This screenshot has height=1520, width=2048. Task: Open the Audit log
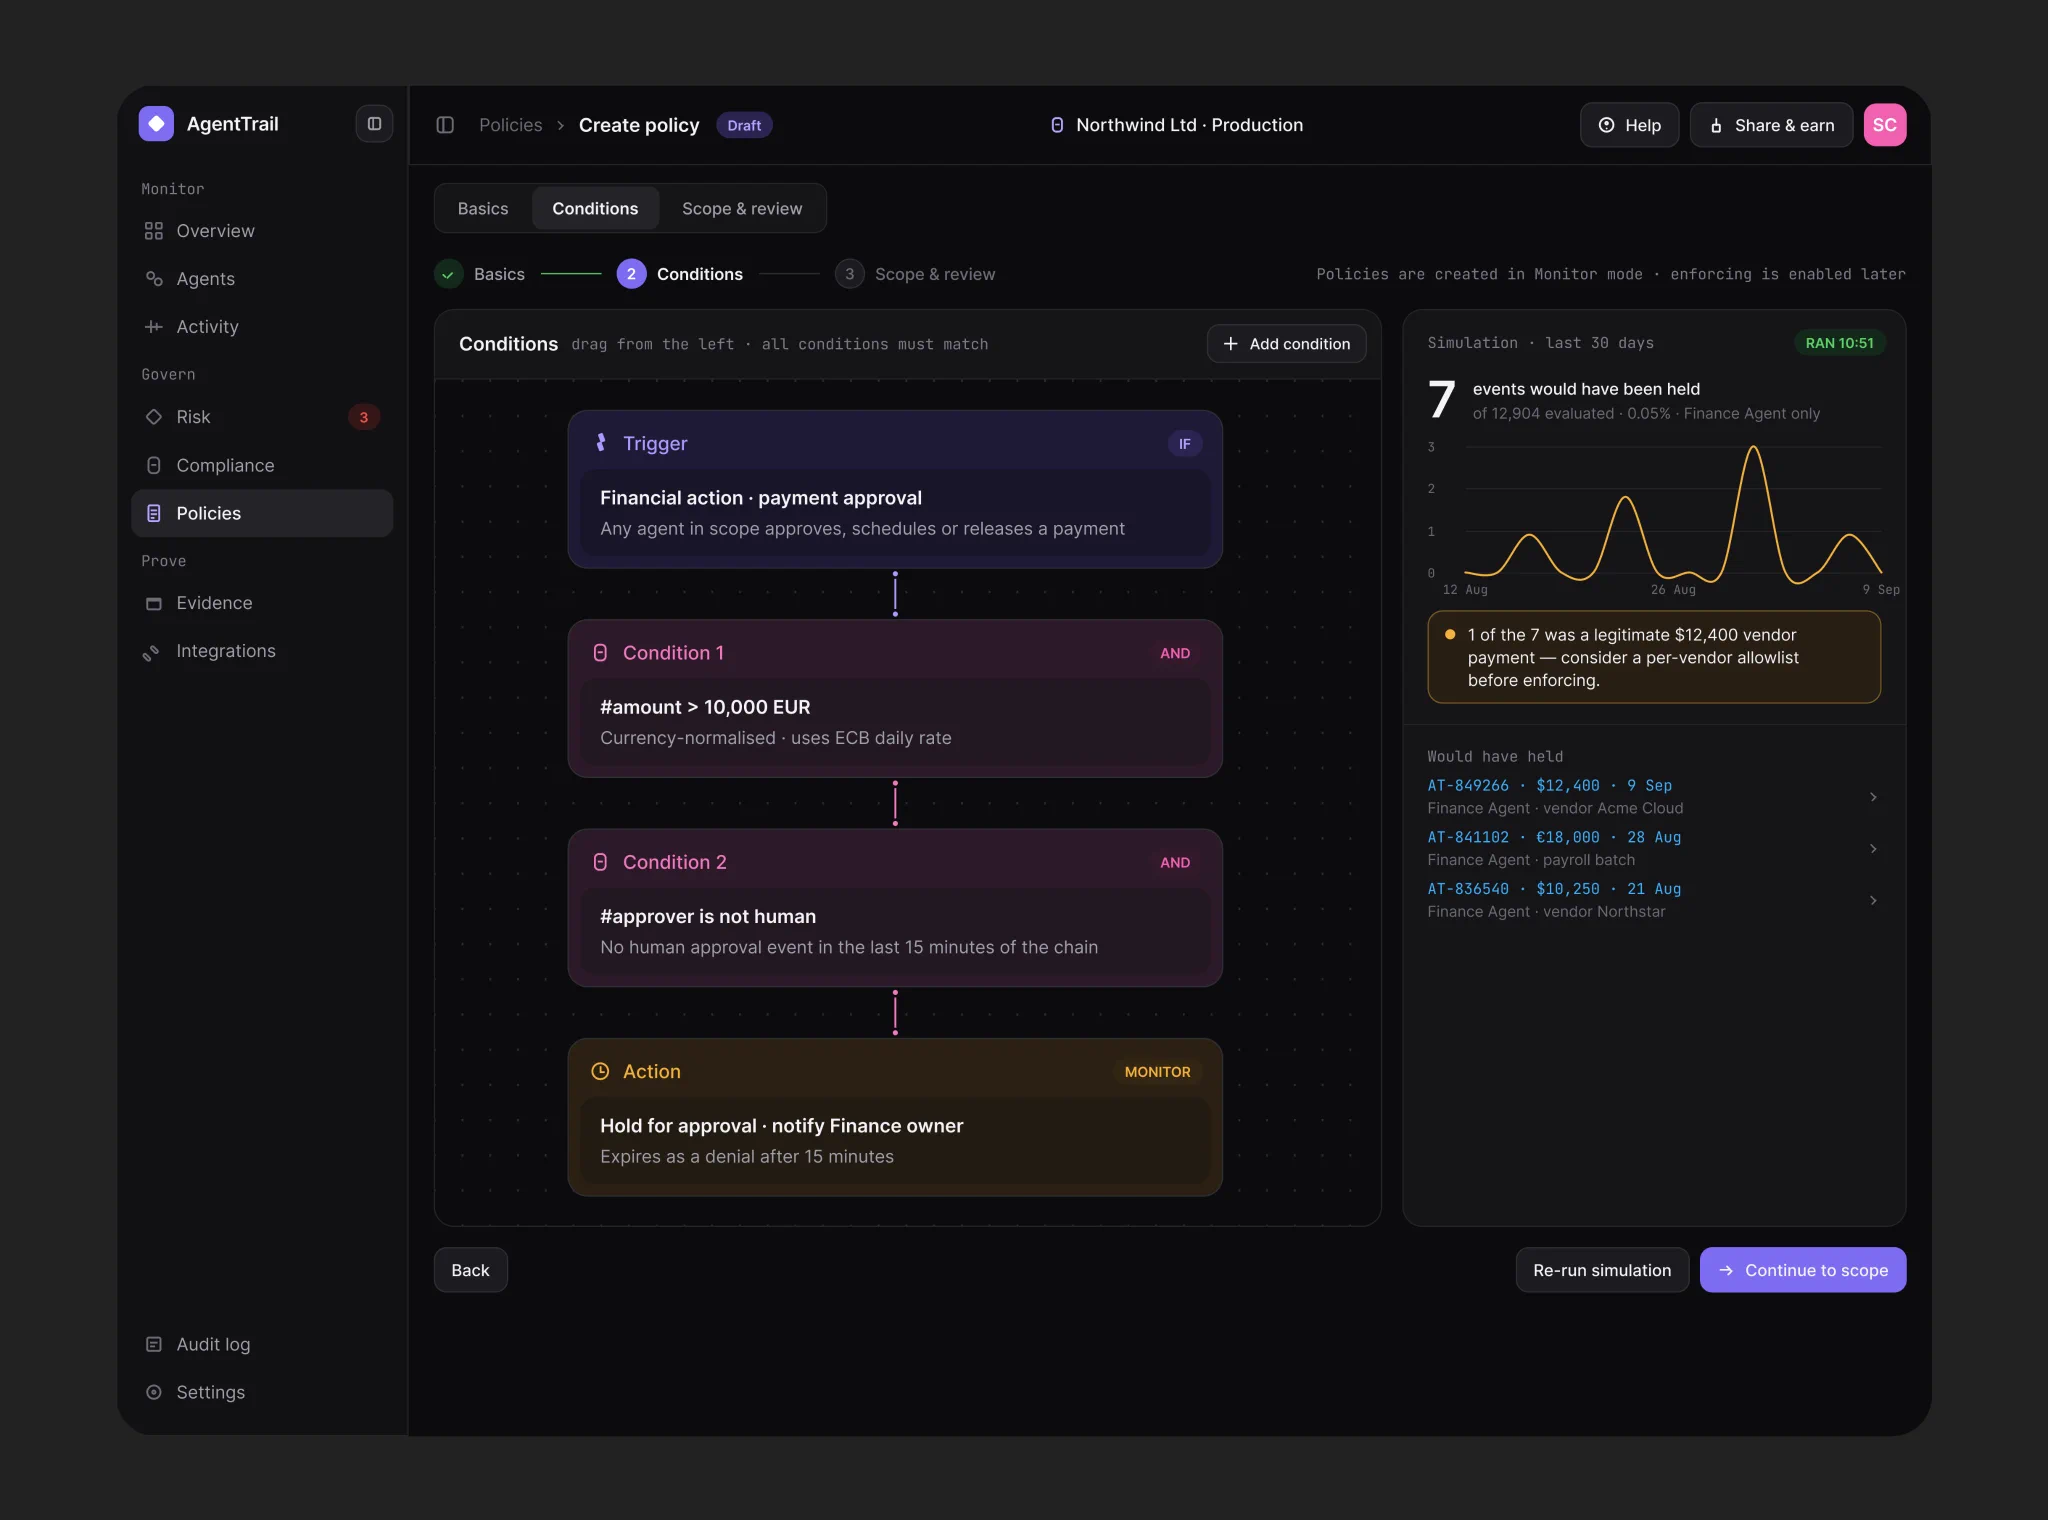(262, 1344)
